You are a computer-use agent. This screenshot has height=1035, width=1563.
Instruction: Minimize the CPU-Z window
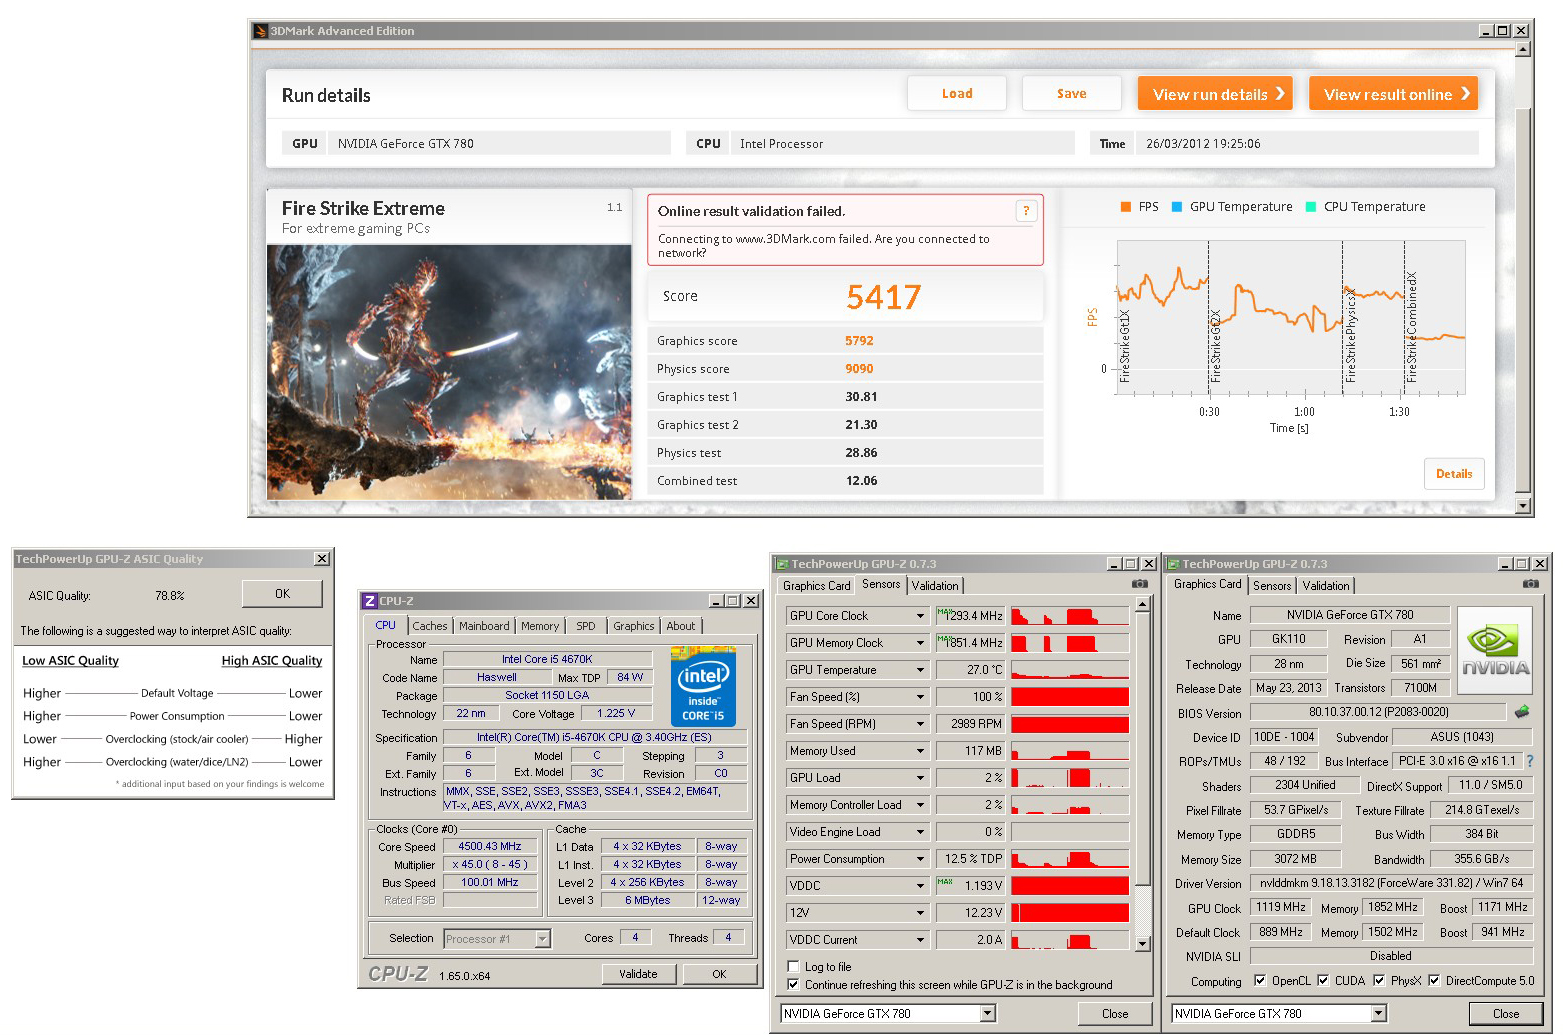tap(716, 601)
